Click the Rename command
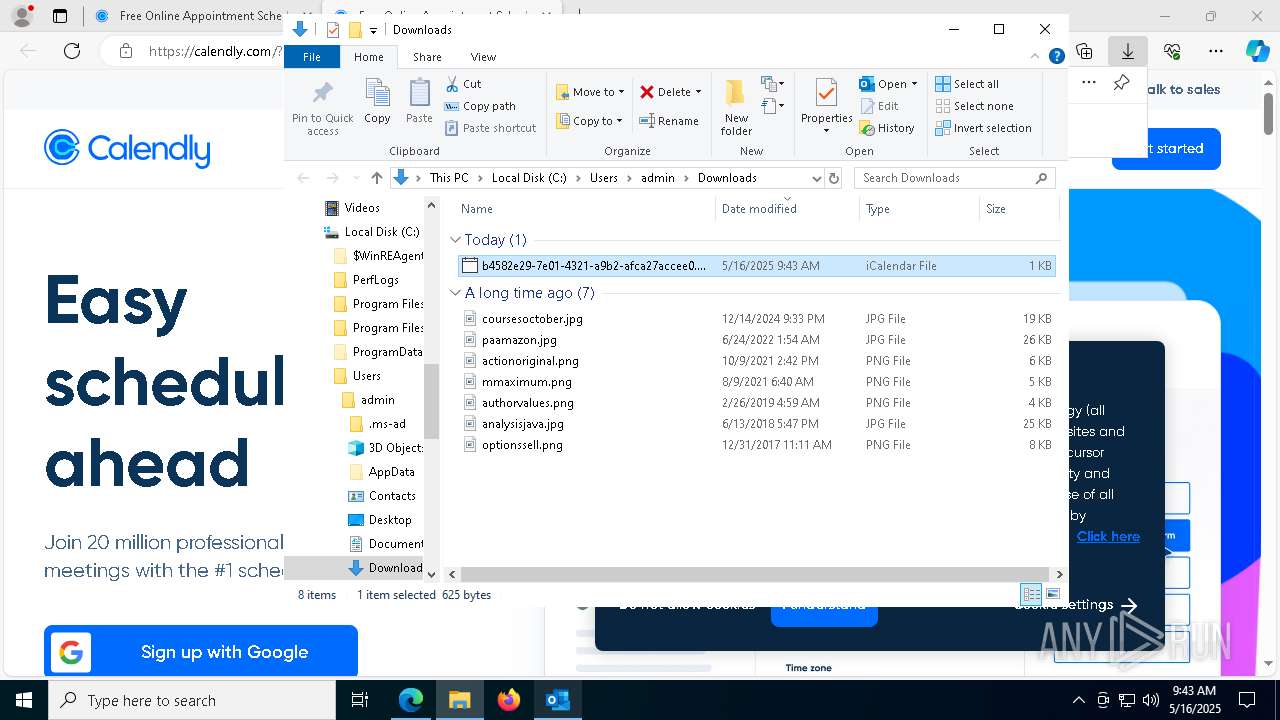Screen dimensions: 1280x720 [669, 121]
